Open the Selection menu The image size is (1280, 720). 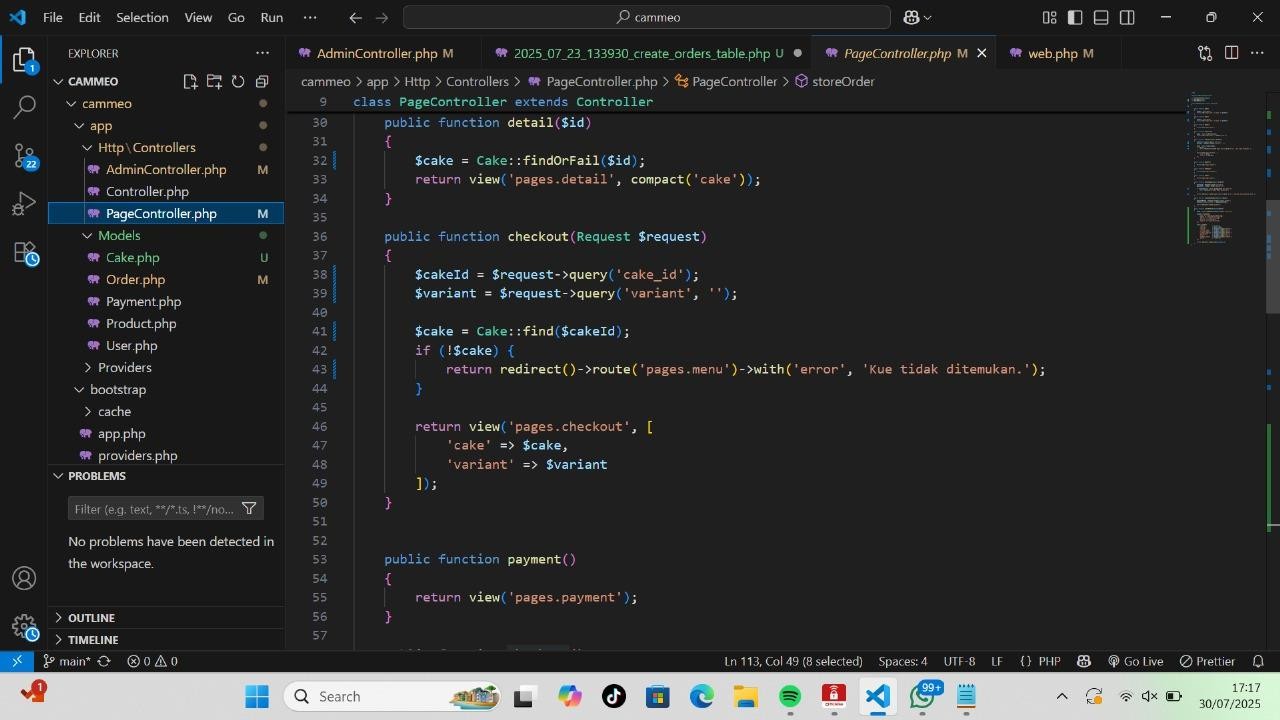click(x=142, y=17)
